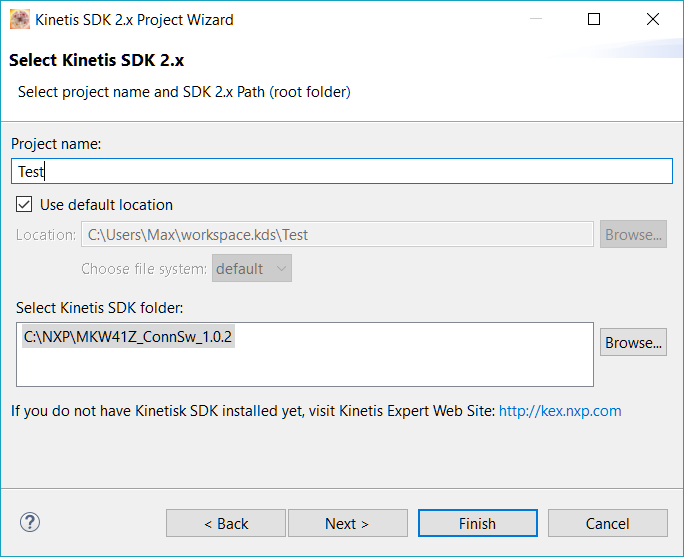Click the Location path field
This screenshot has width=684, height=557.
338,235
